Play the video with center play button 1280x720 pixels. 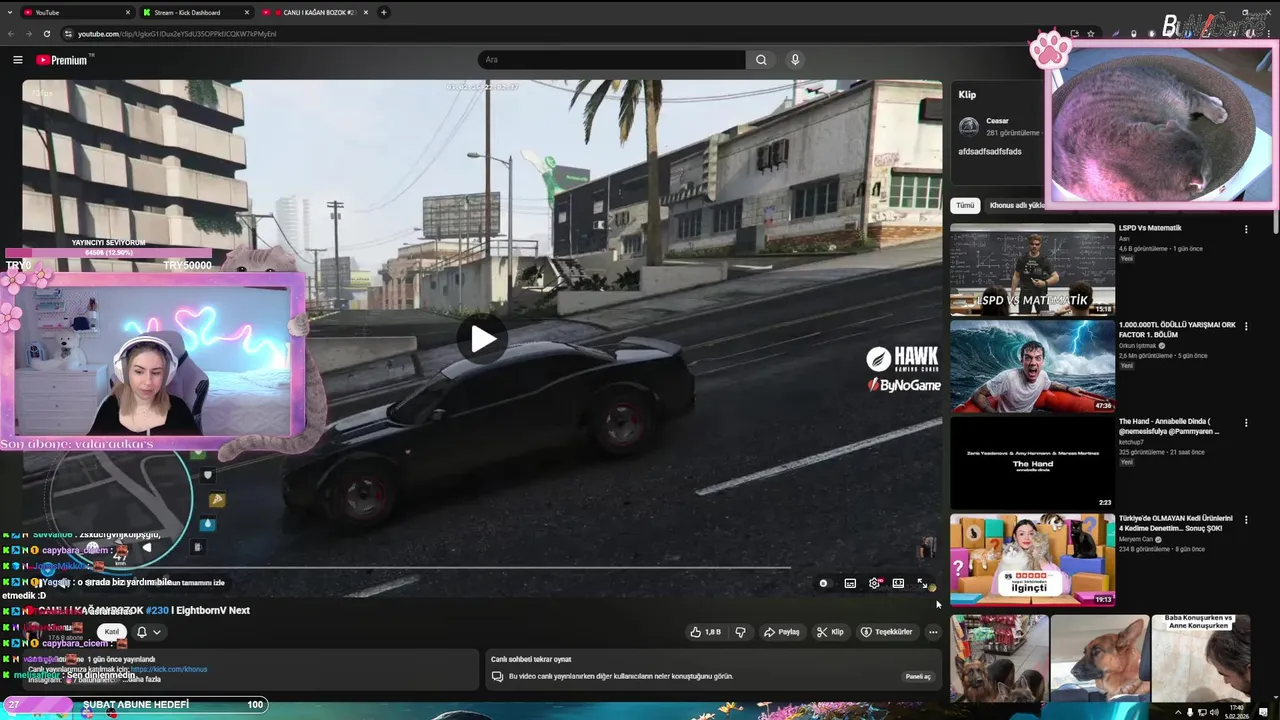coord(483,338)
